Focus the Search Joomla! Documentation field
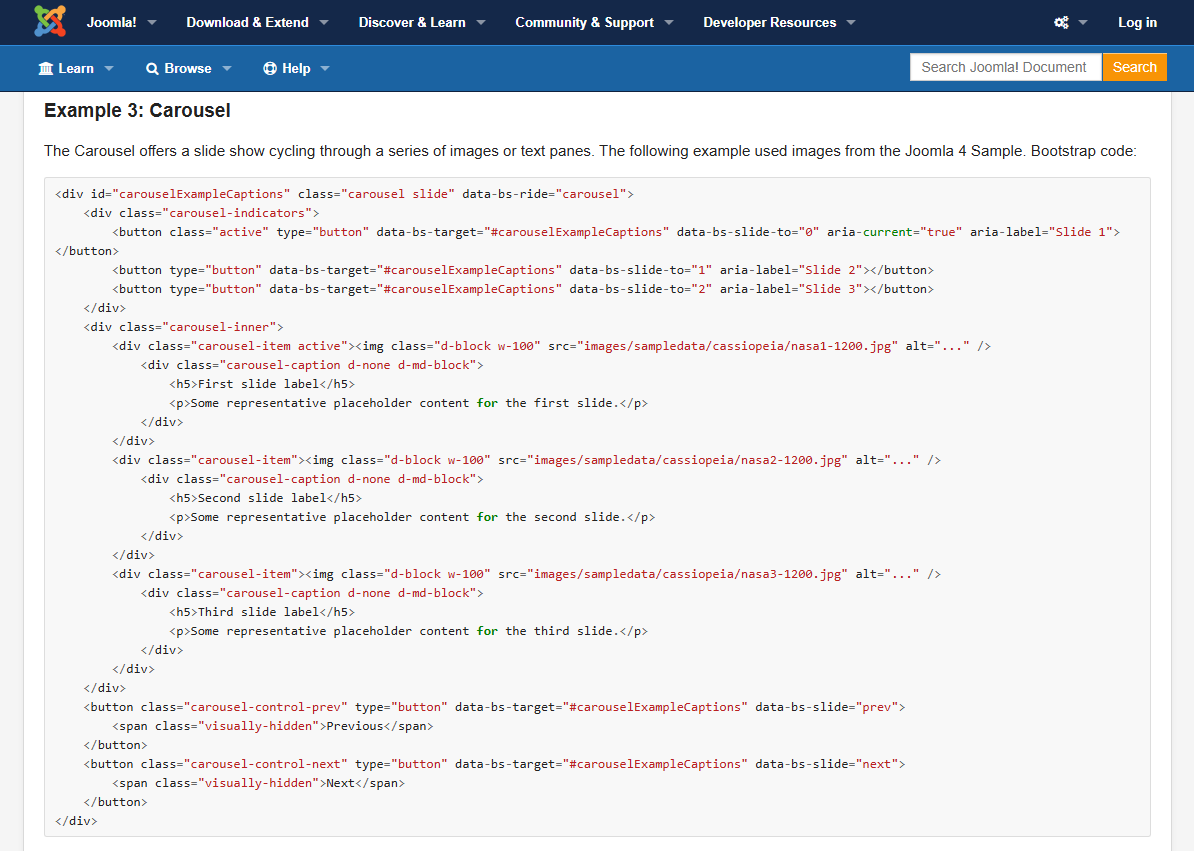Screen dimensions: 1194x851 point(1004,67)
